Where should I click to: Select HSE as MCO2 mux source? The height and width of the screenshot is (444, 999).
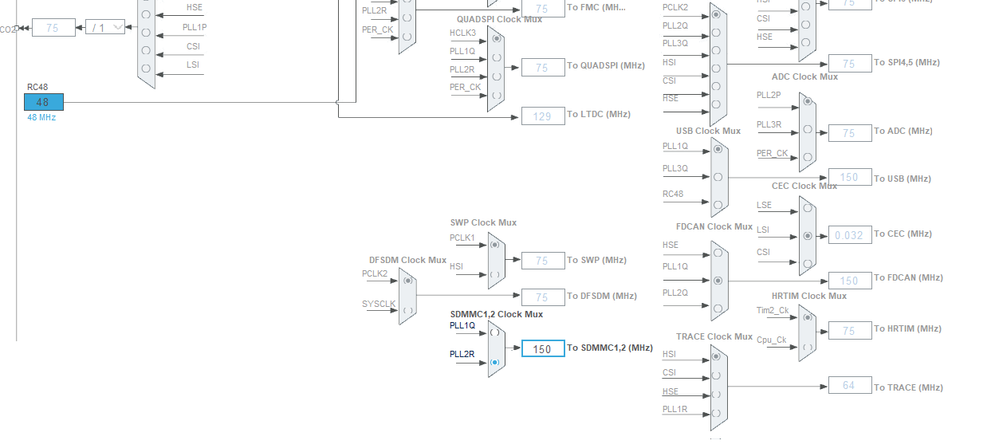[x=147, y=14]
